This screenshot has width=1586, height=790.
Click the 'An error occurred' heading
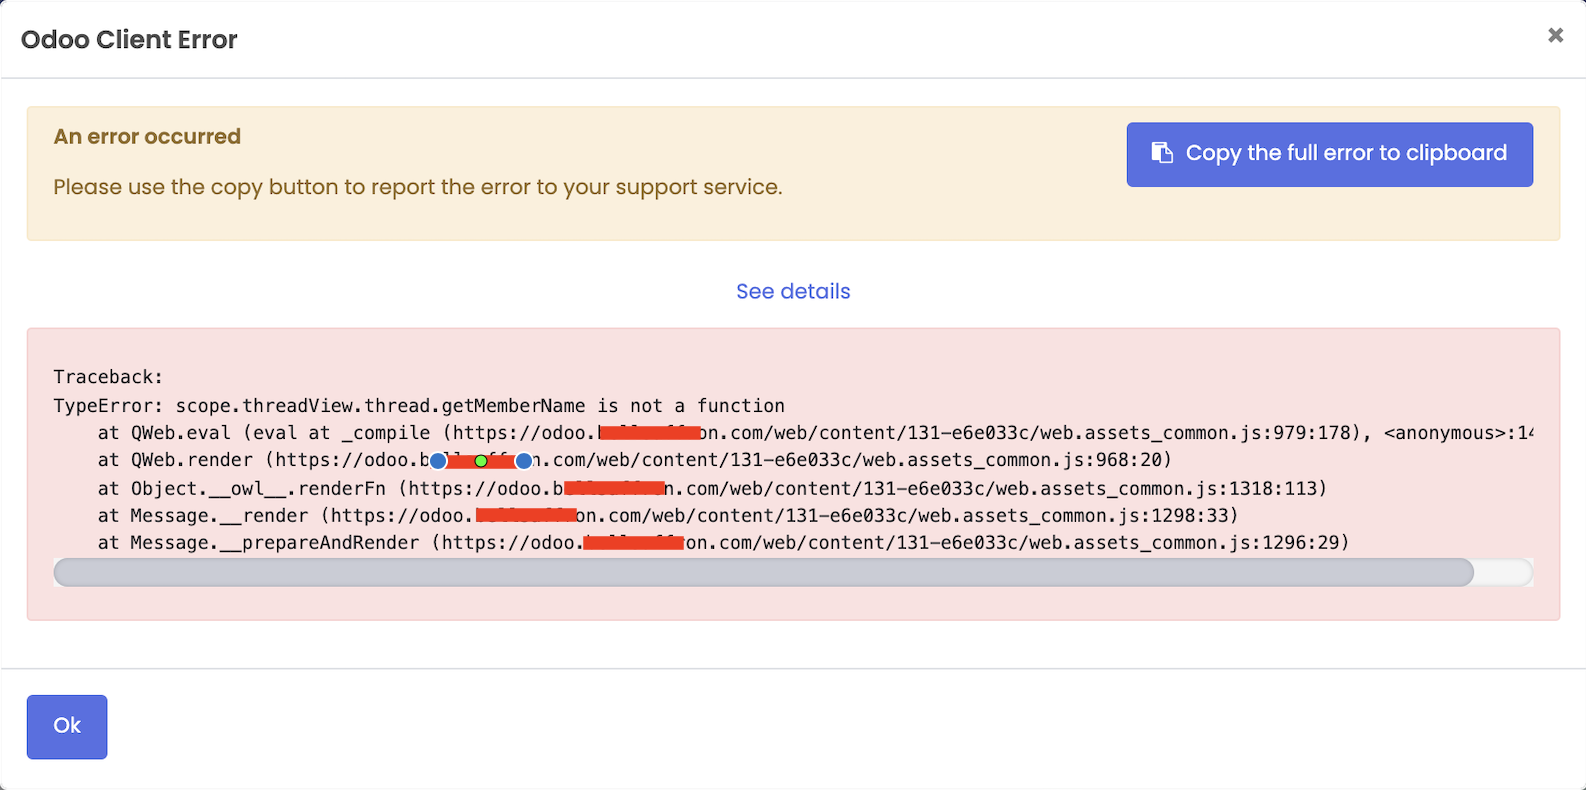point(147,136)
